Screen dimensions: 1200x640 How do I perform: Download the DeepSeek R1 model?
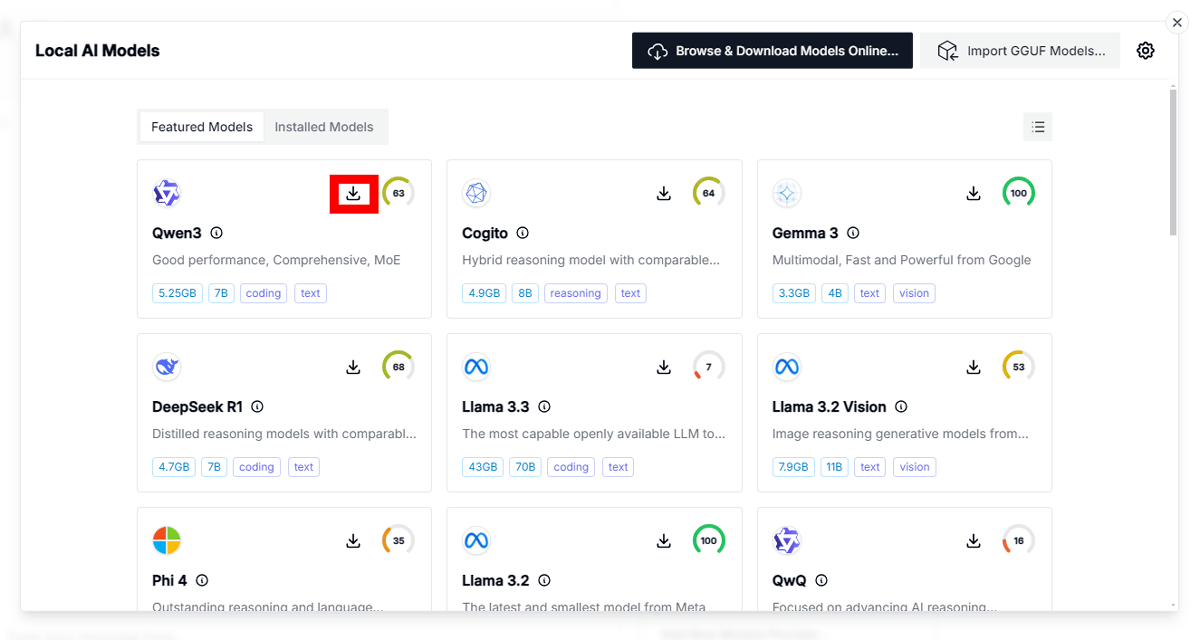(x=353, y=367)
